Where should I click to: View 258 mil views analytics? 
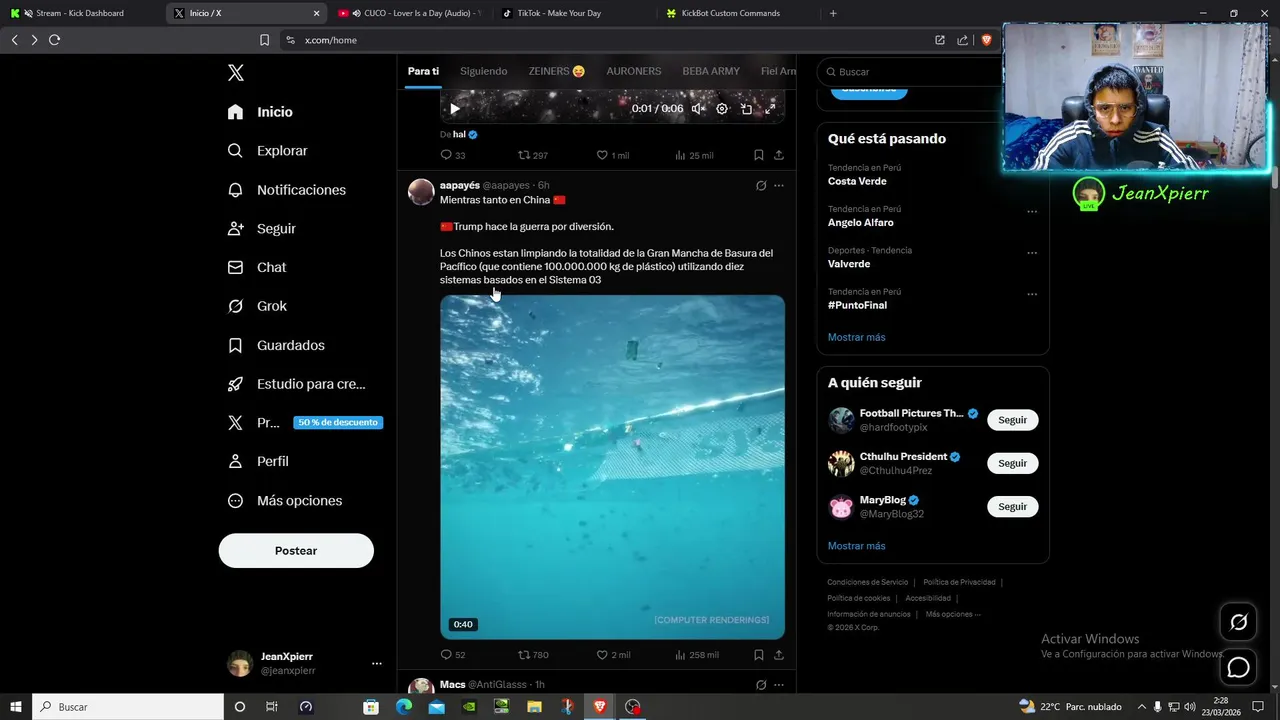(x=696, y=655)
